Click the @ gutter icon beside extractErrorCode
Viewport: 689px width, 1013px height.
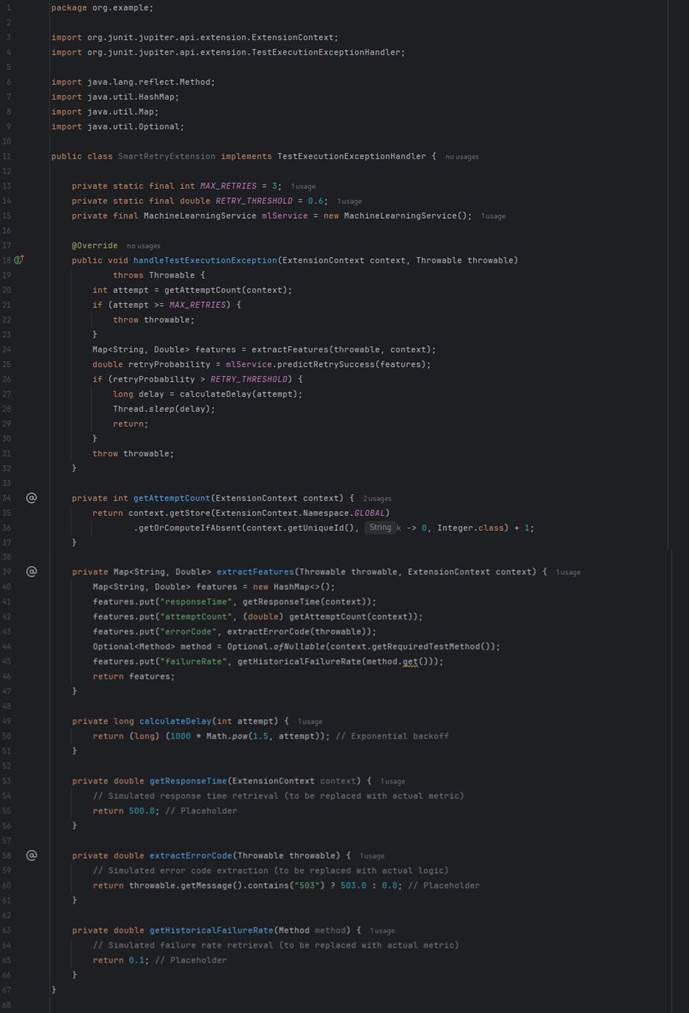pos(31,855)
